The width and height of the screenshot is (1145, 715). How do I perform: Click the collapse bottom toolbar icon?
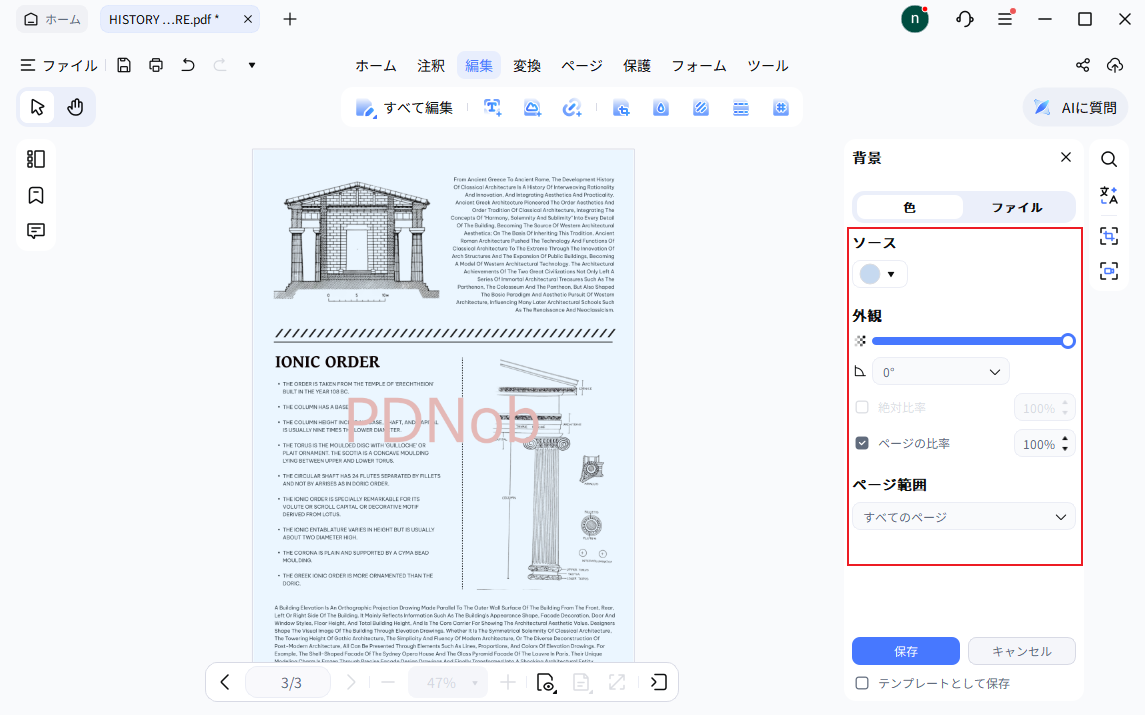click(x=659, y=682)
